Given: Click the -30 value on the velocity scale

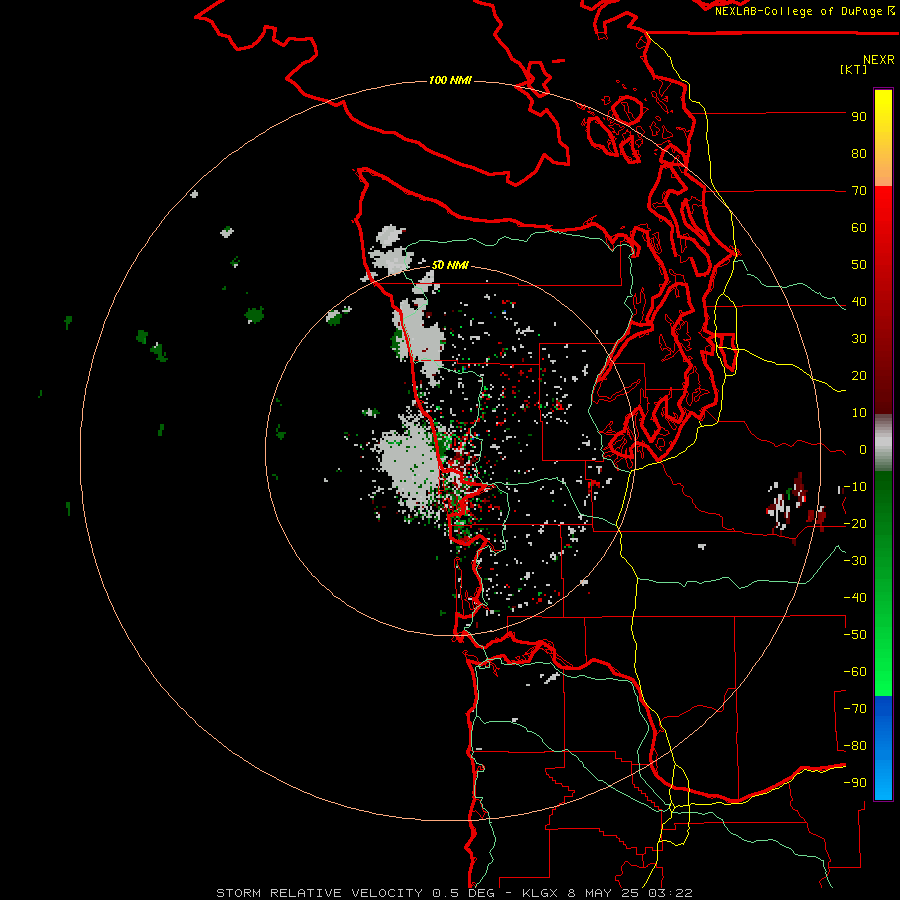Looking at the screenshot, I should (x=855, y=561).
